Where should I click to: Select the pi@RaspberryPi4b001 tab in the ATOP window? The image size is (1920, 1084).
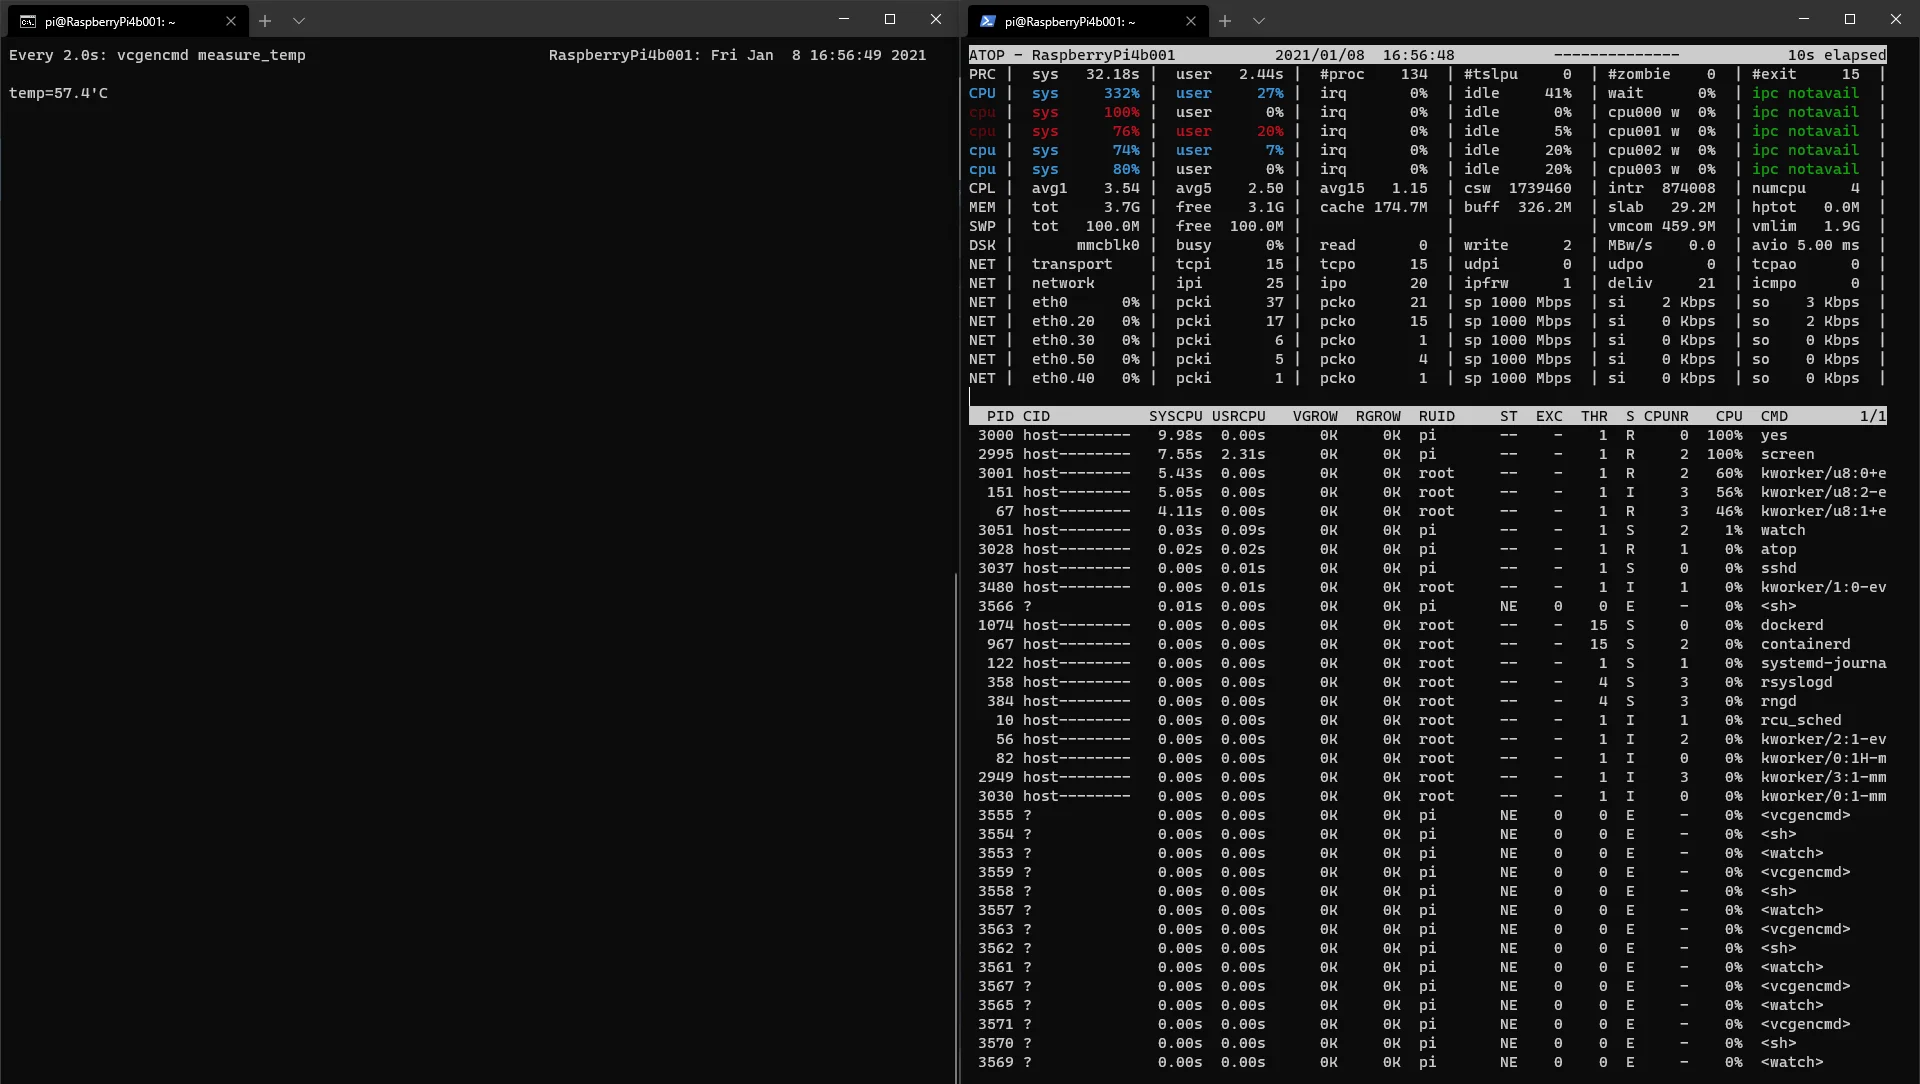1070,21
